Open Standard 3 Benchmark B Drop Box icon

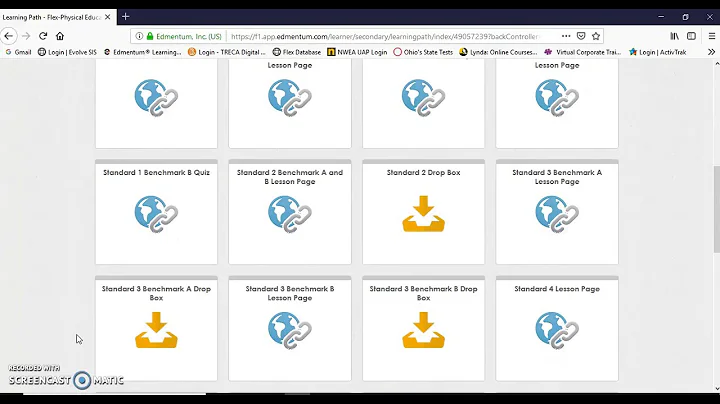(423, 330)
